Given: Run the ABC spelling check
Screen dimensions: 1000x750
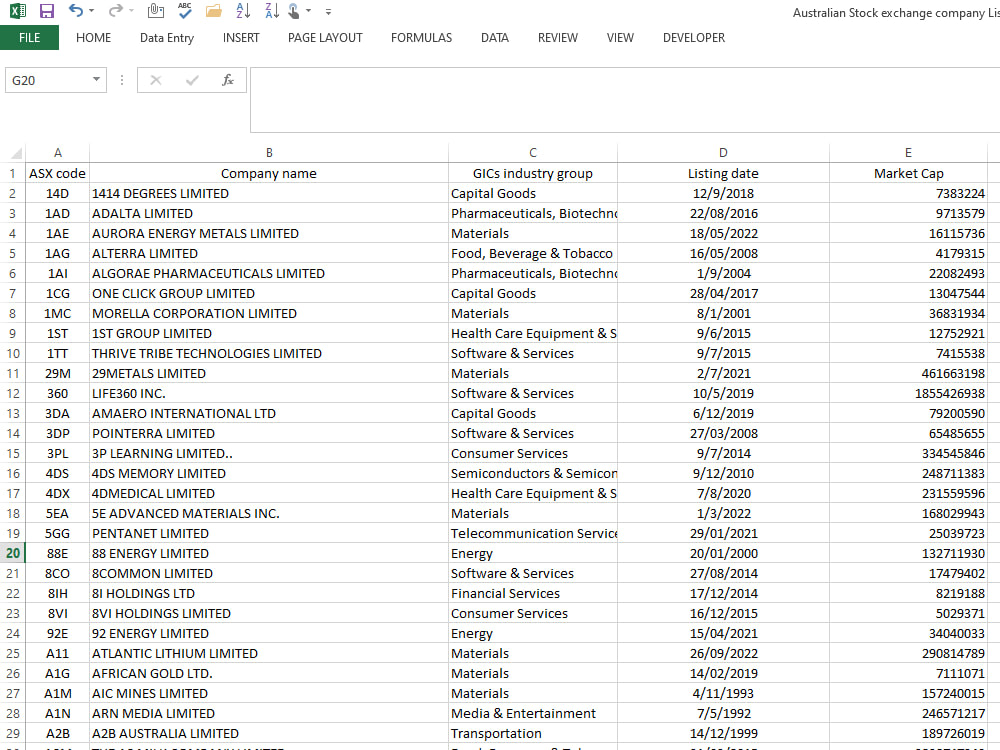Looking at the screenshot, I should [185, 10].
